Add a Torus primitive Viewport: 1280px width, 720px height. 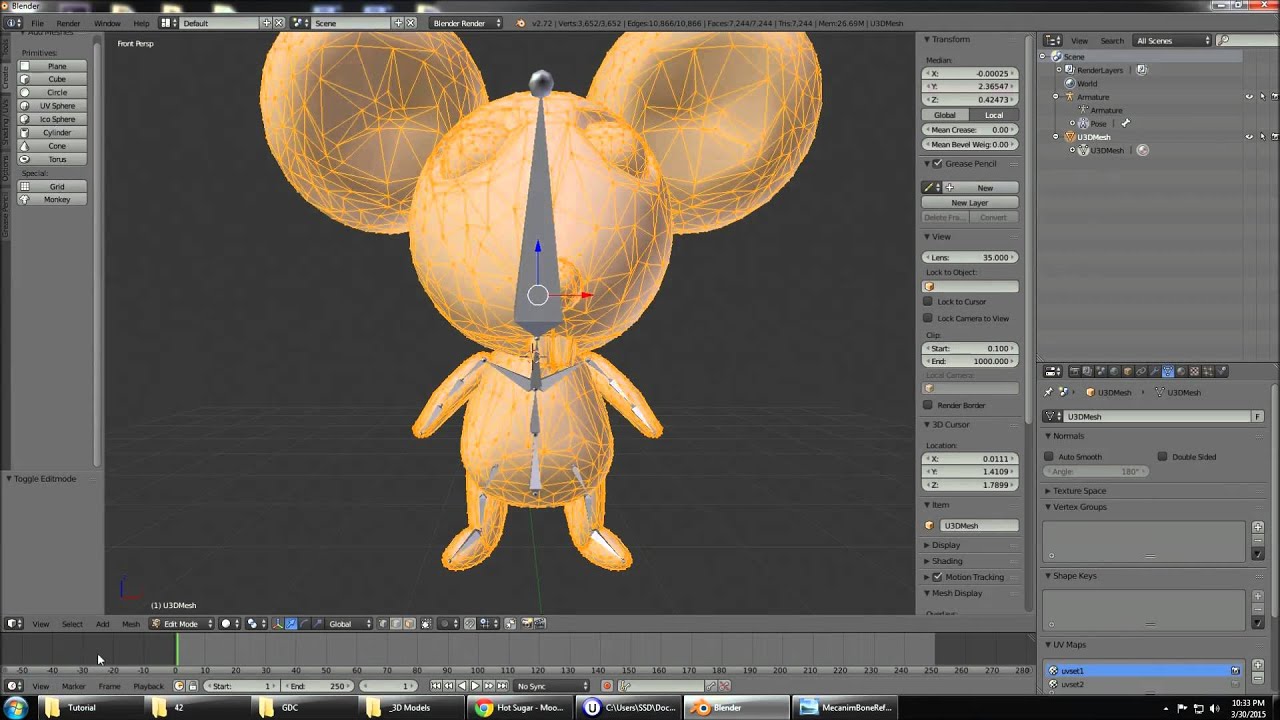pos(53,159)
